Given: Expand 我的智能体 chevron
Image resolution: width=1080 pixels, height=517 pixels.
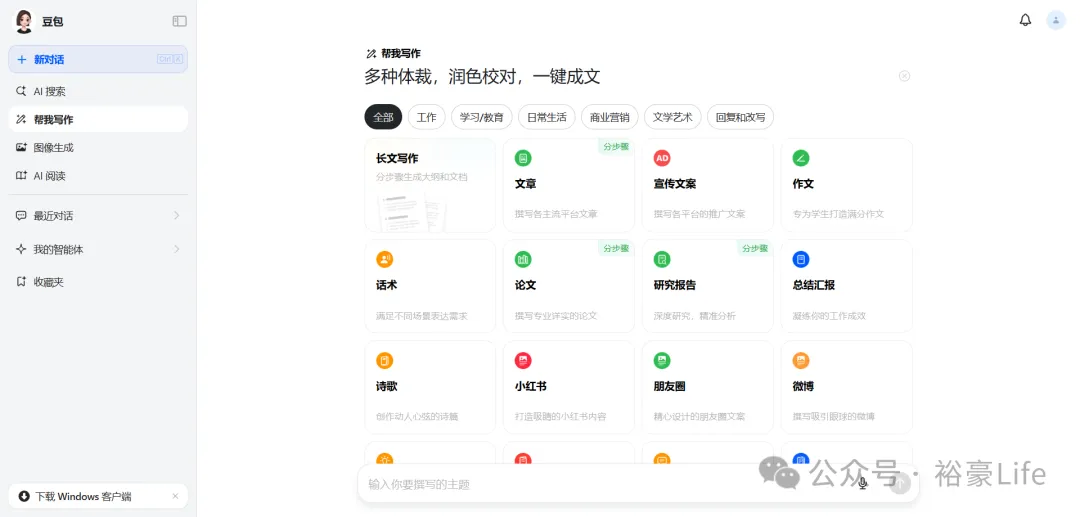Looking at the screenshot, I should tap(176, 249).
